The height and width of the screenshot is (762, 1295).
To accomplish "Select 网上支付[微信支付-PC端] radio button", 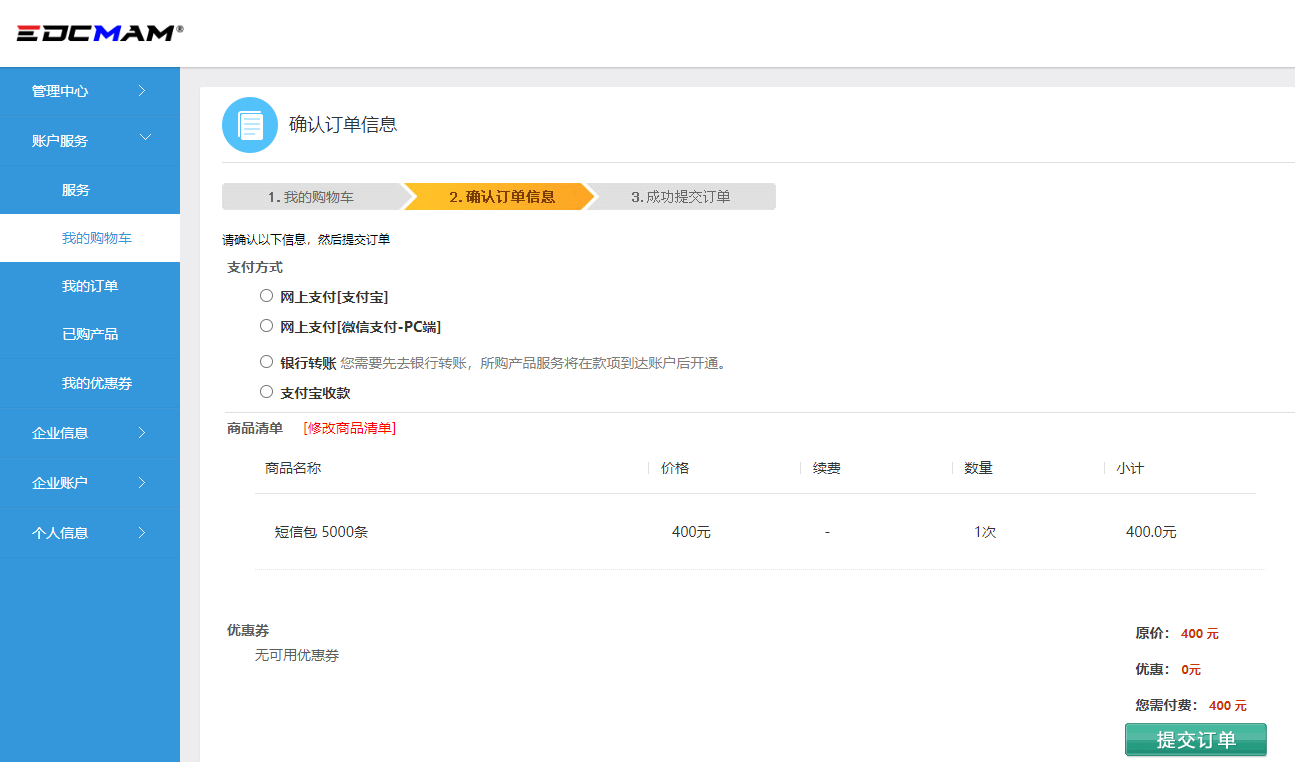I will tap(266, 326).
